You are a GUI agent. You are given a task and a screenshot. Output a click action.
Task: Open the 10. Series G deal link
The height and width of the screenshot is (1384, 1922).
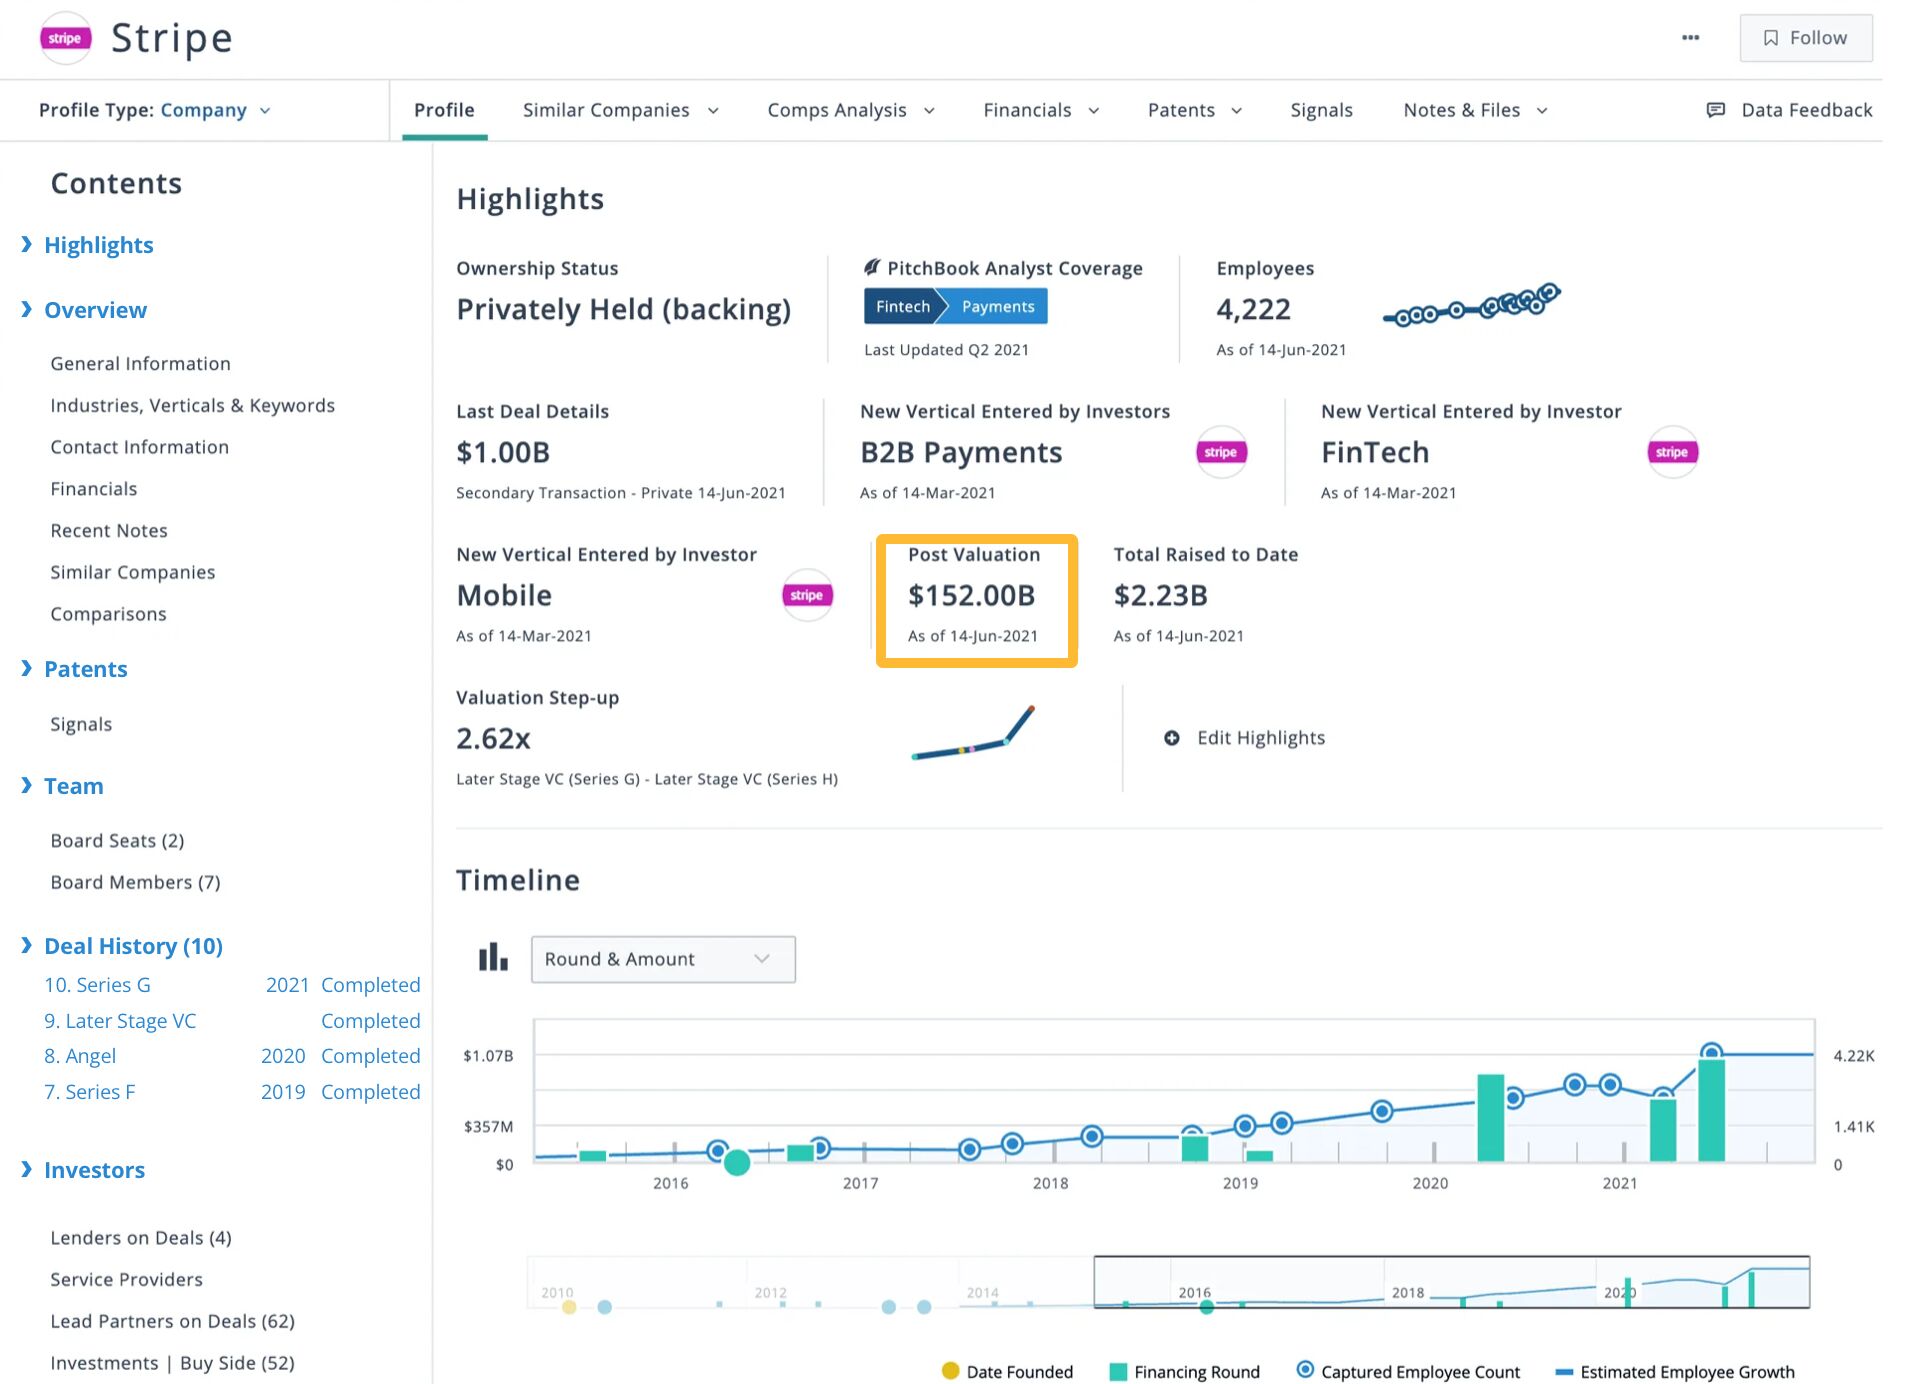(98, 984)
